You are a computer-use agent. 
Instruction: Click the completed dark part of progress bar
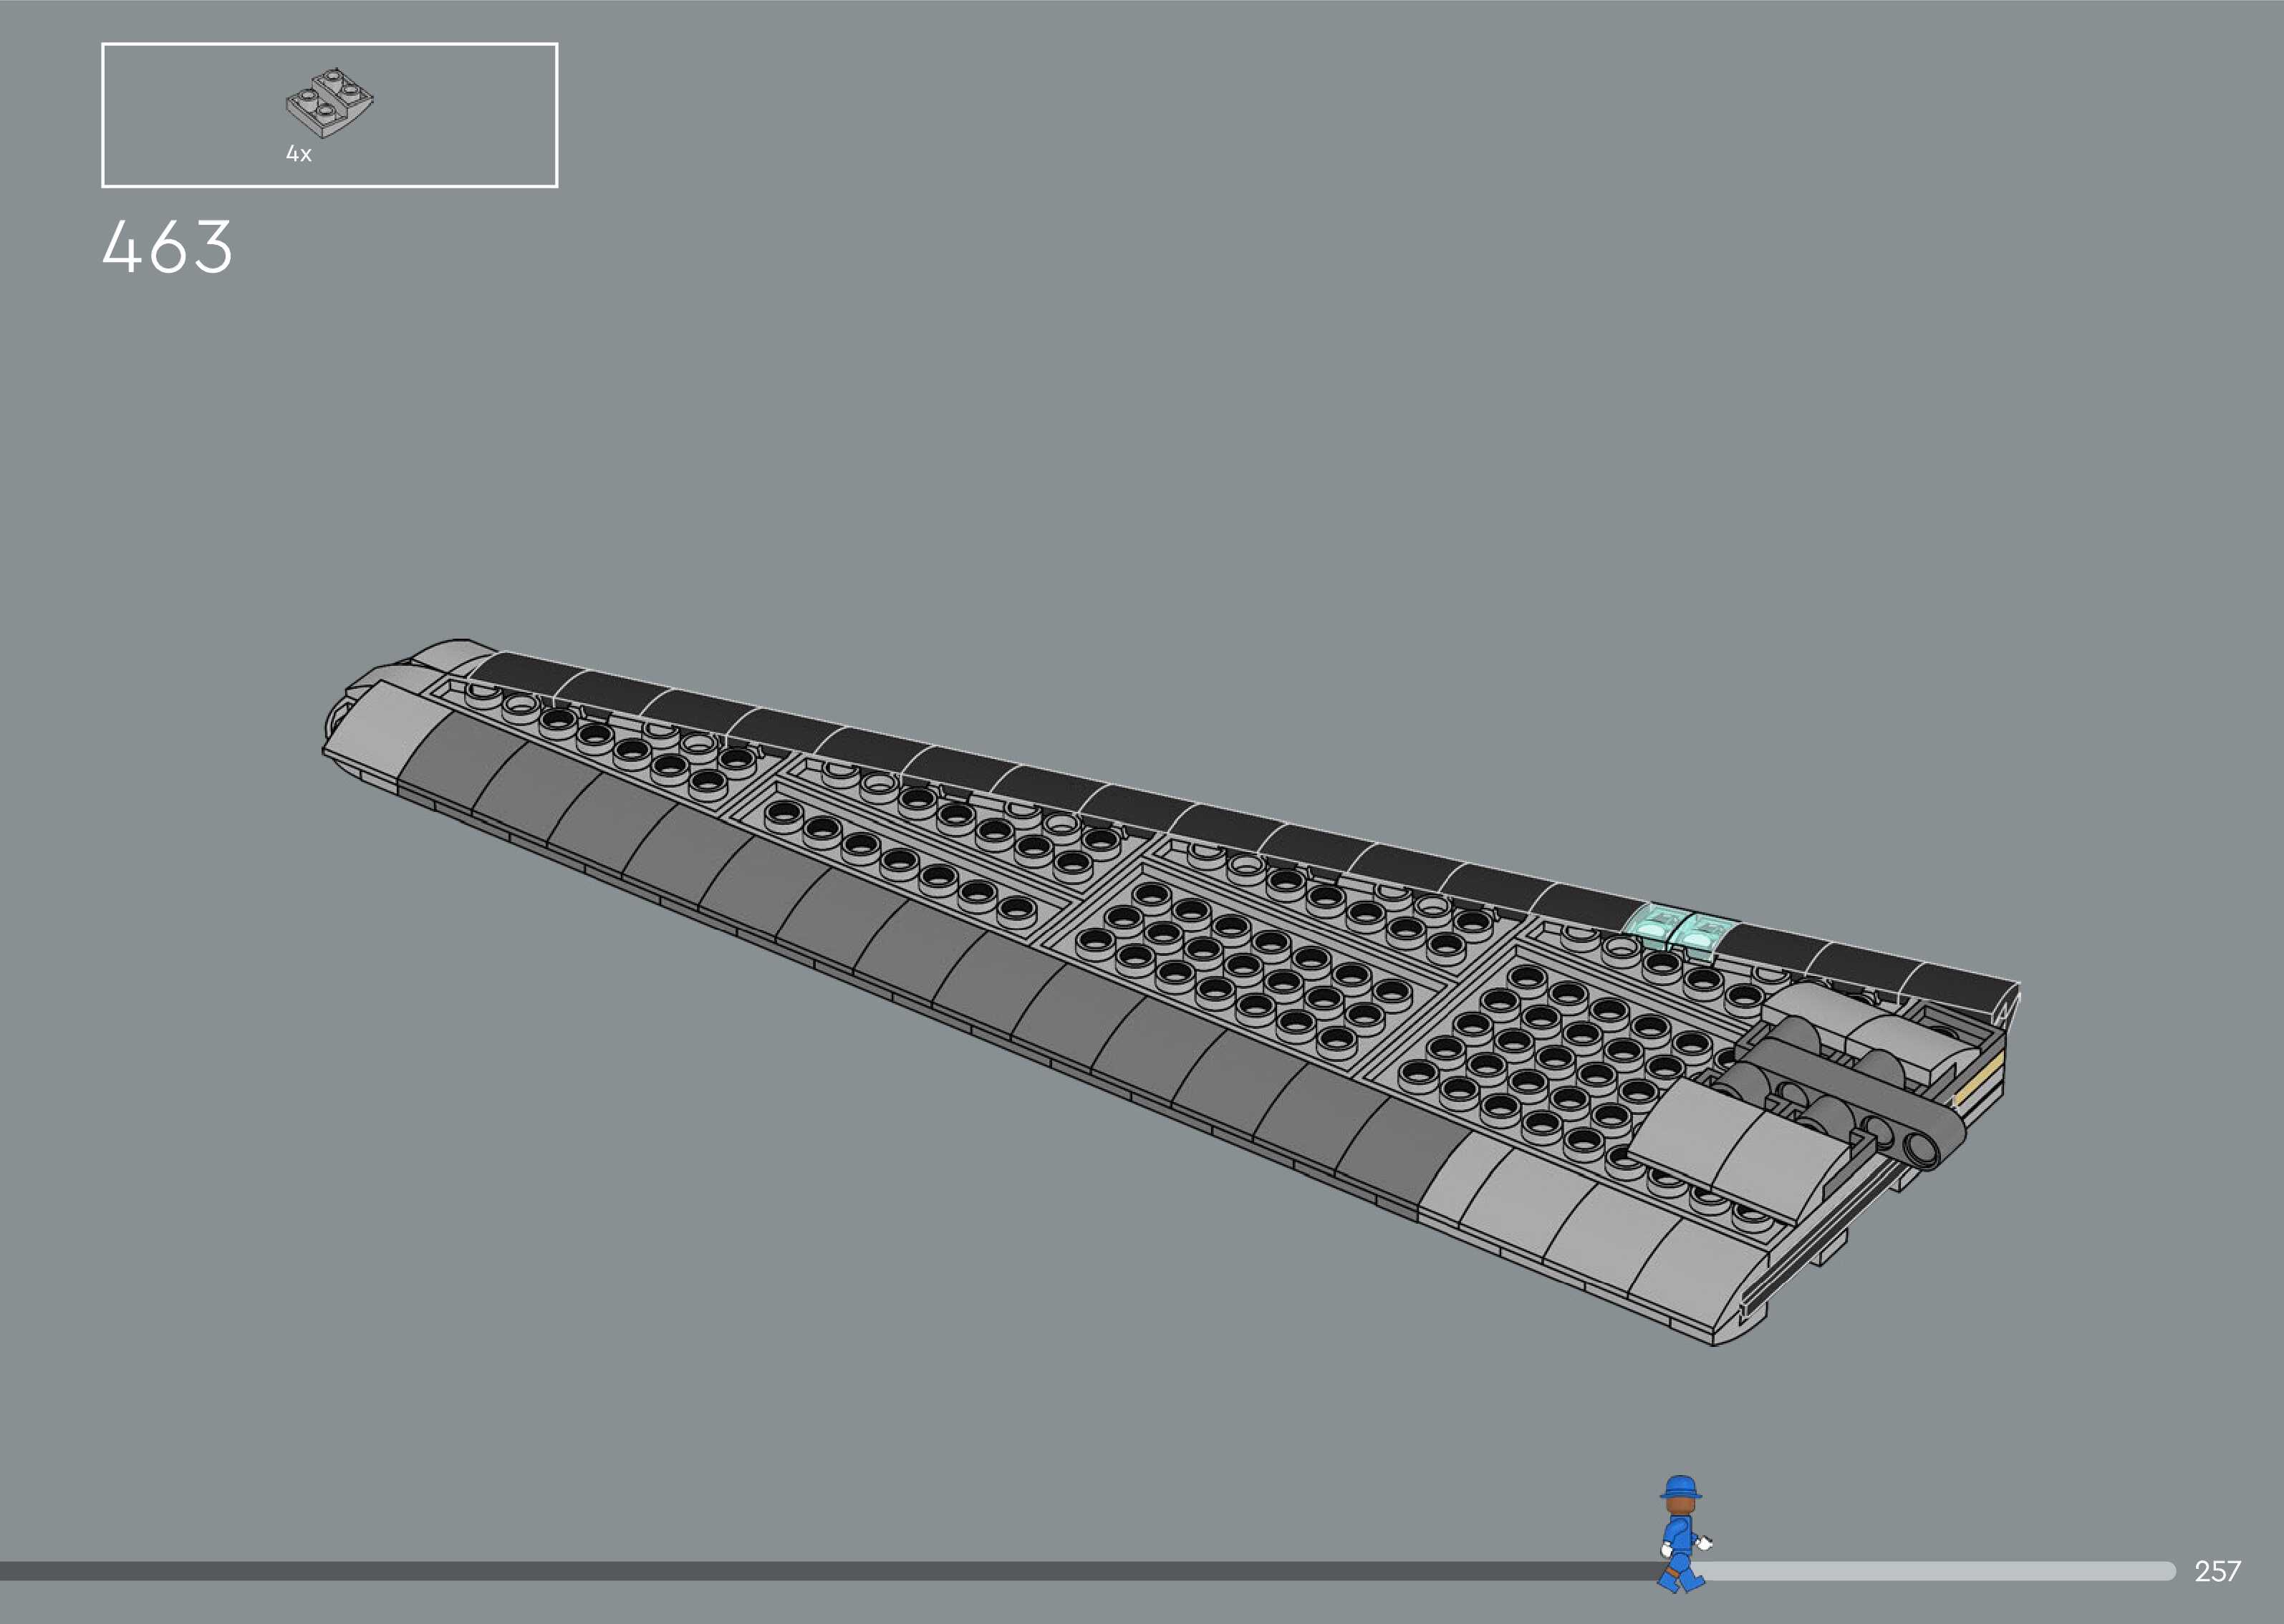click(x=800, y=1571)
